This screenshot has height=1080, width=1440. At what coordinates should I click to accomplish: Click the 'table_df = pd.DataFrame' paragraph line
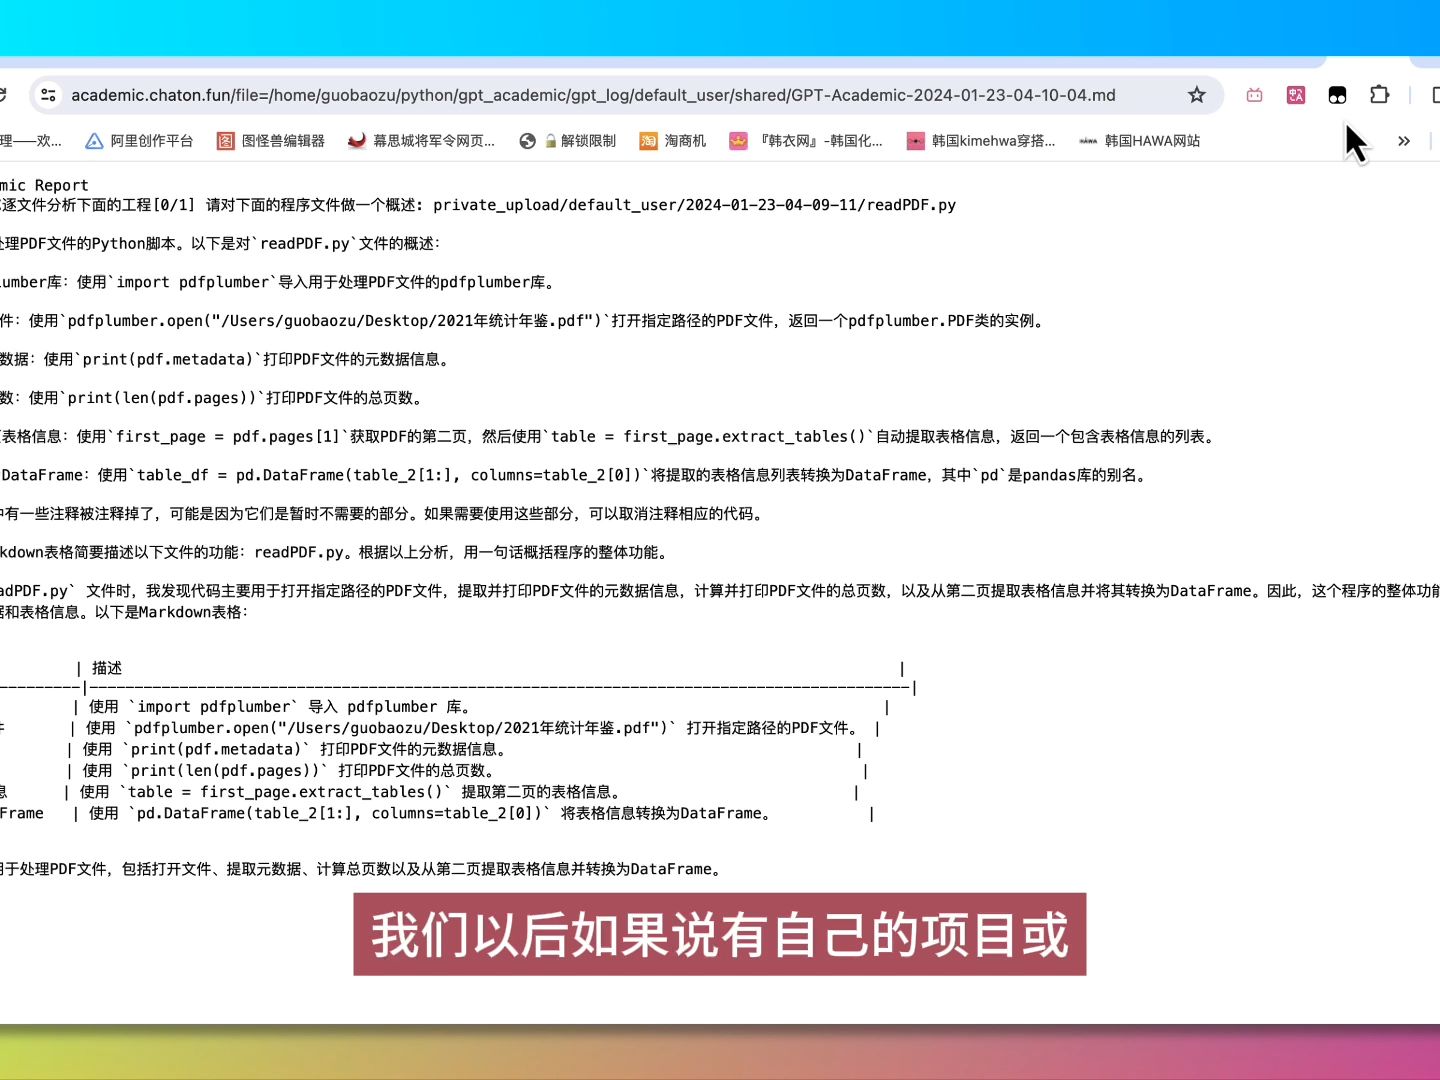(x=573, y=476)
